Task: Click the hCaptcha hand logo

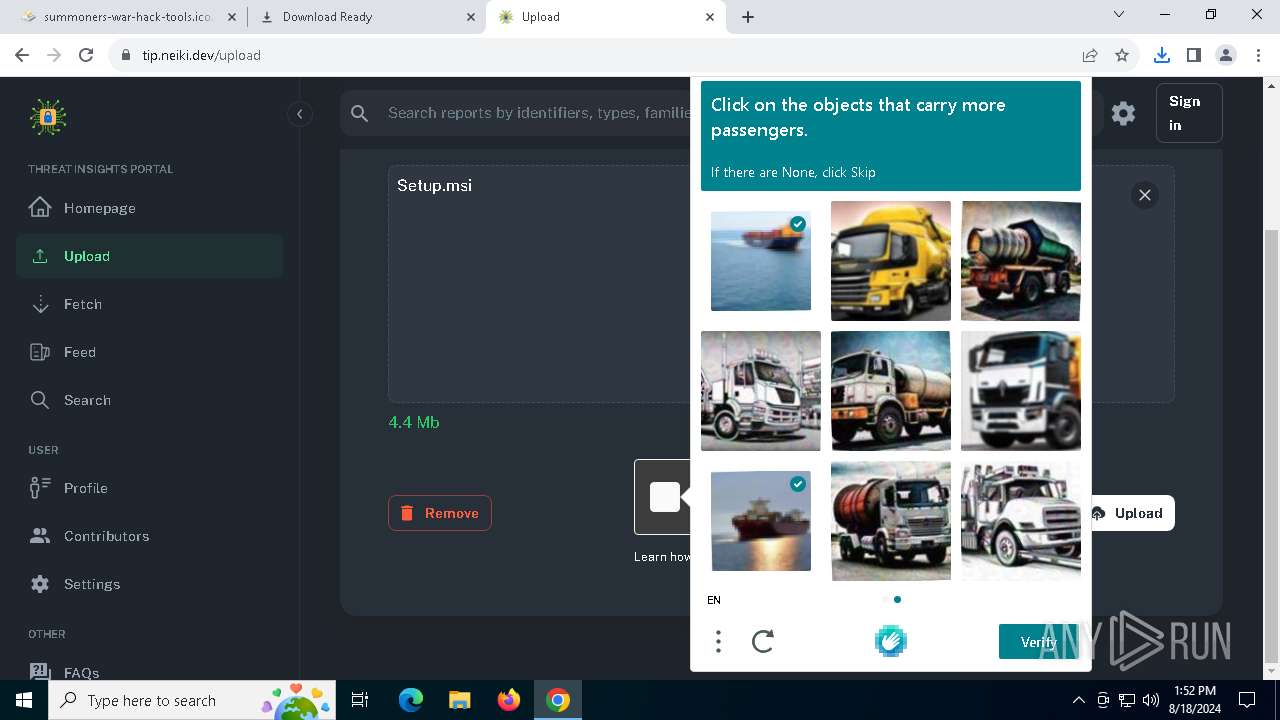Action: click(x=890, y=641)
